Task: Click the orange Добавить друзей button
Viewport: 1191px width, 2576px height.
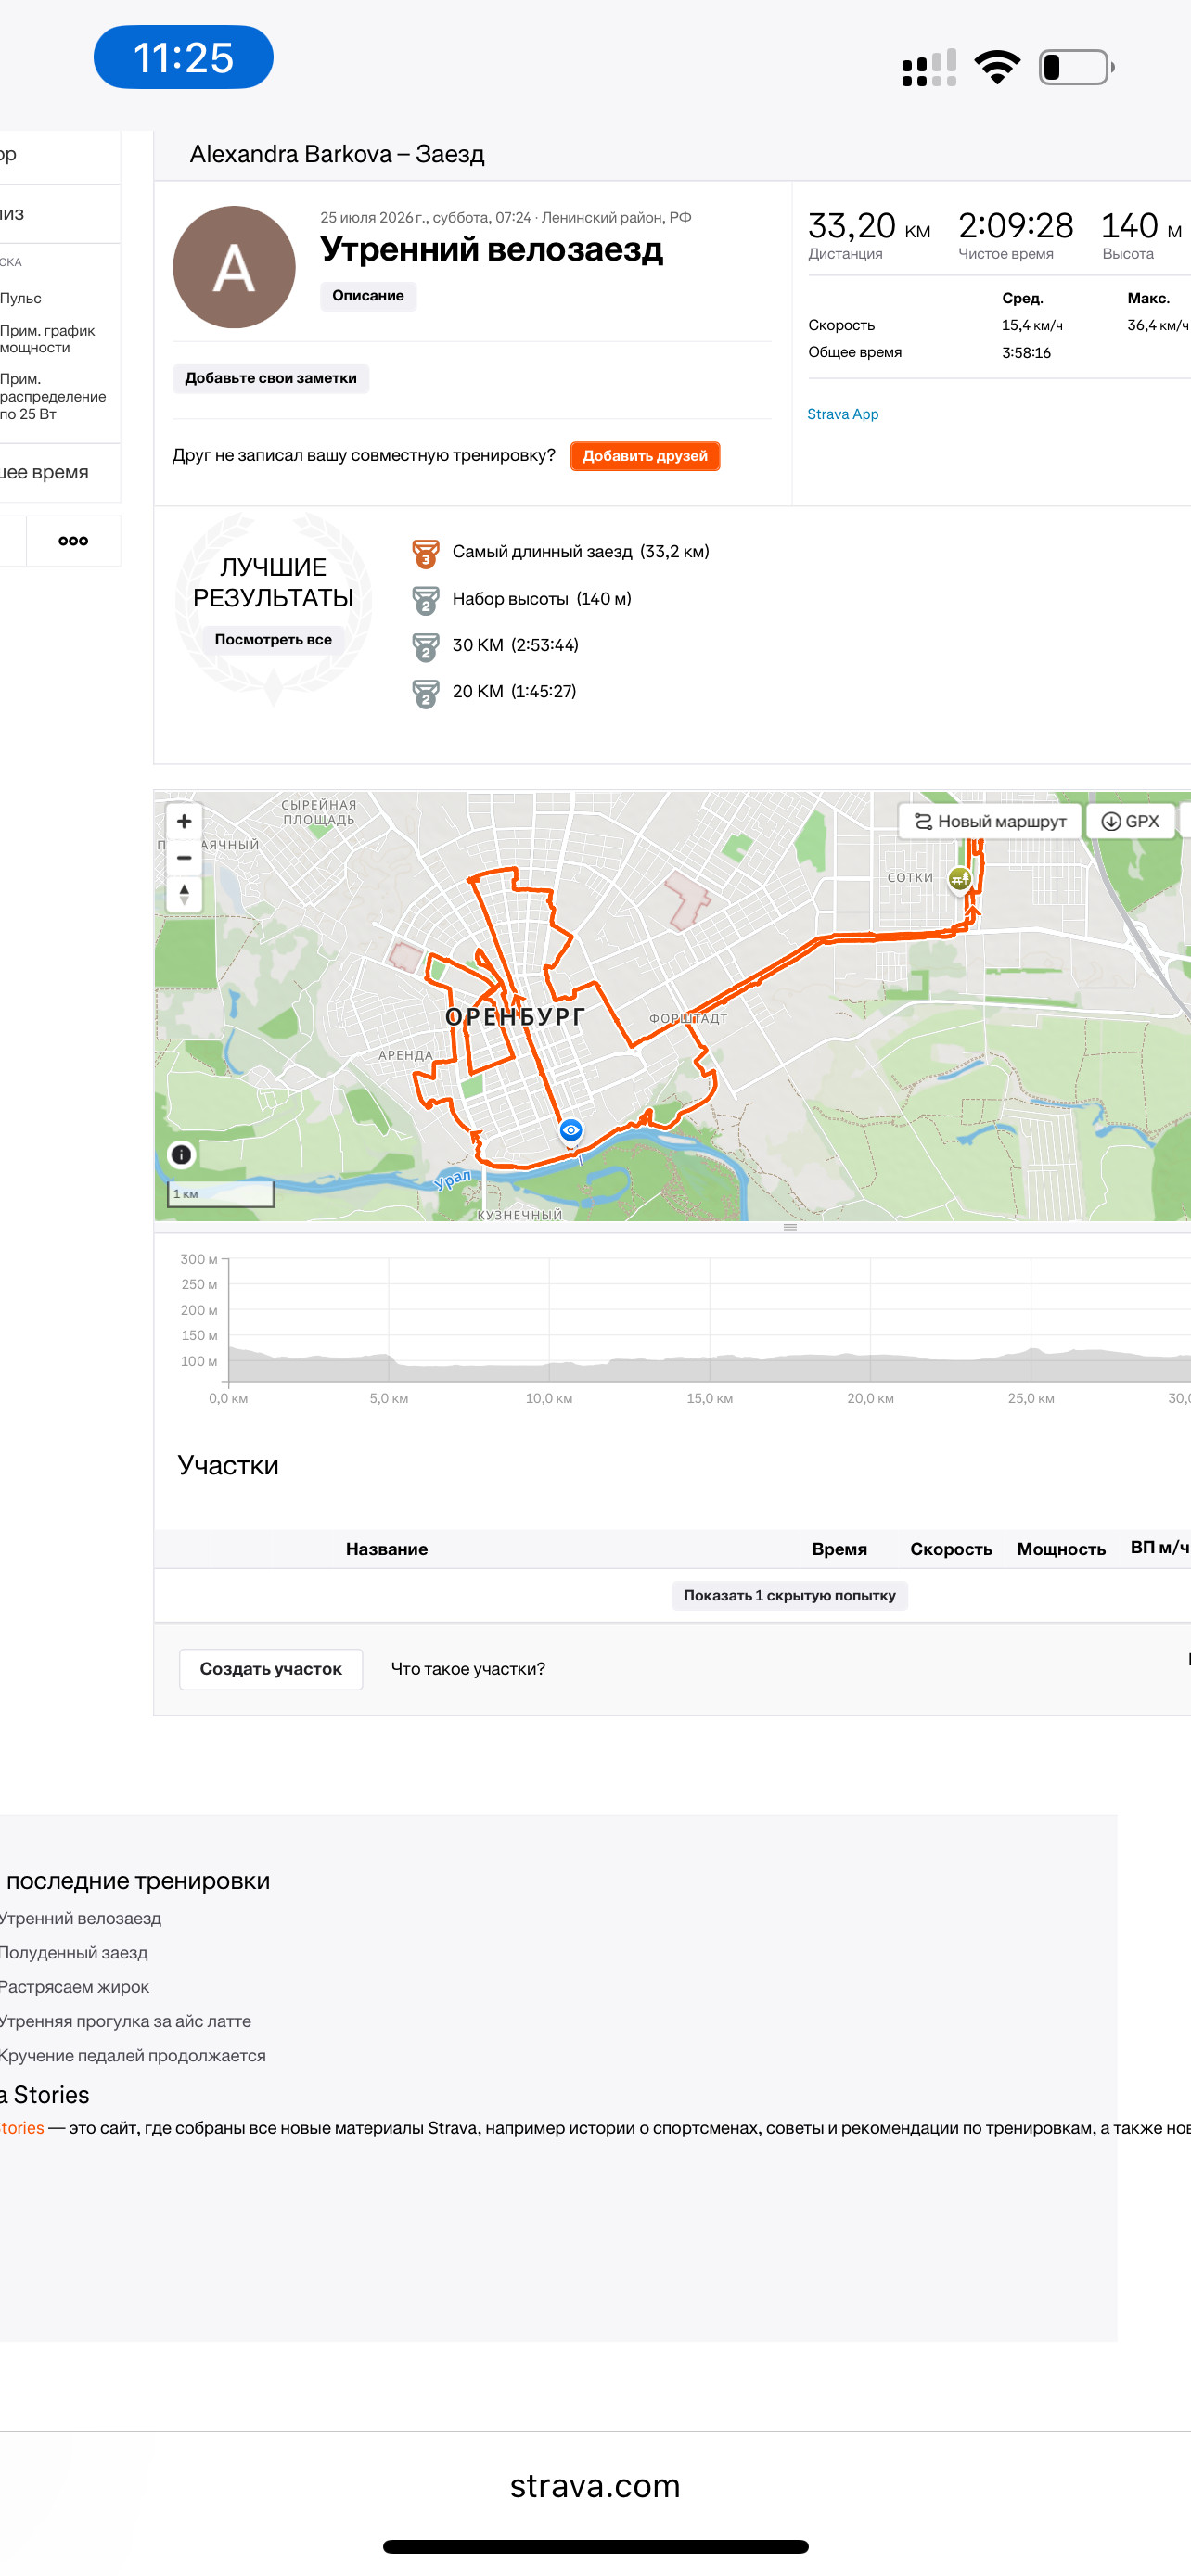Action: 645,456
